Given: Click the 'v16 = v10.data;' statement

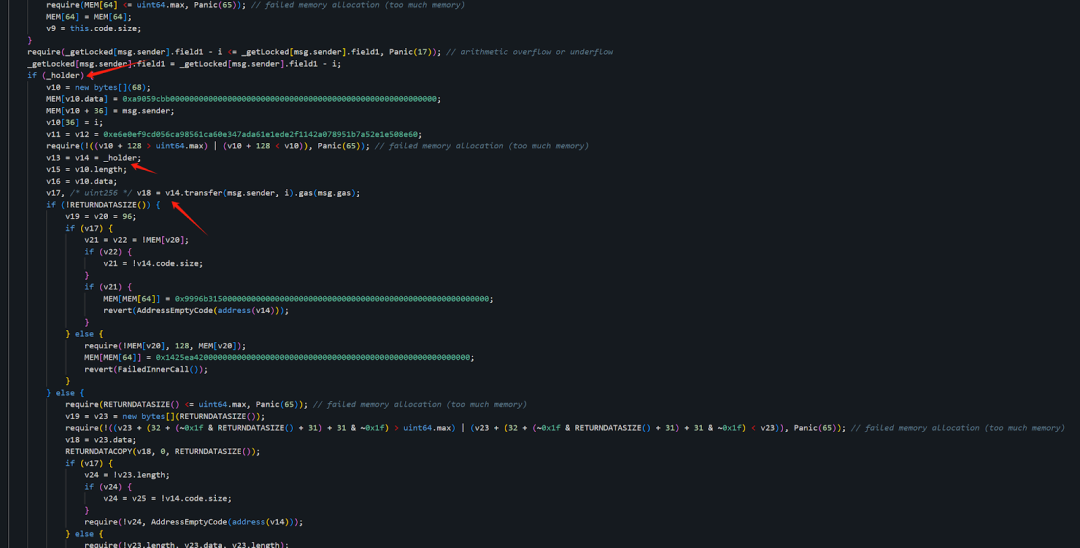Looking at the screenshot, I should pos(81,181).
